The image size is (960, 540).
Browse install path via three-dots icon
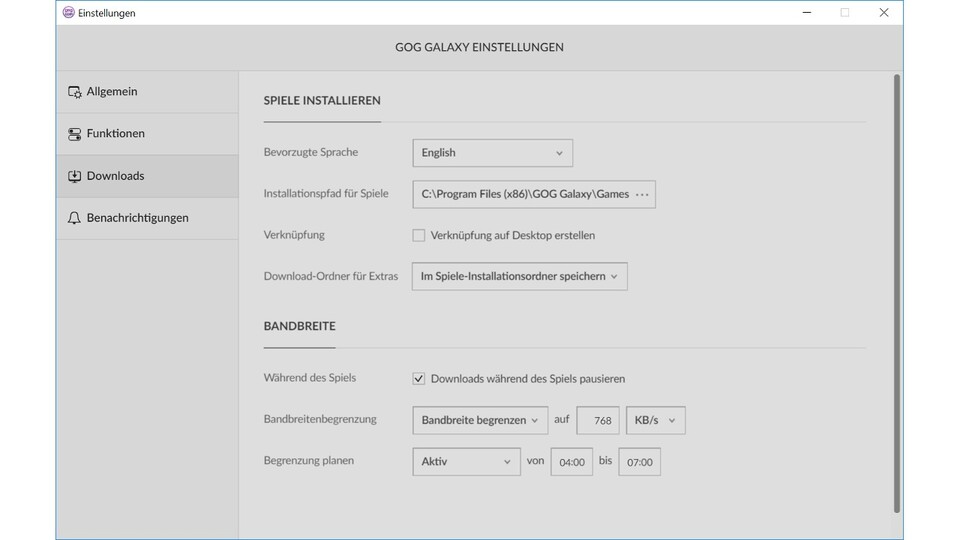click(642, 194)
